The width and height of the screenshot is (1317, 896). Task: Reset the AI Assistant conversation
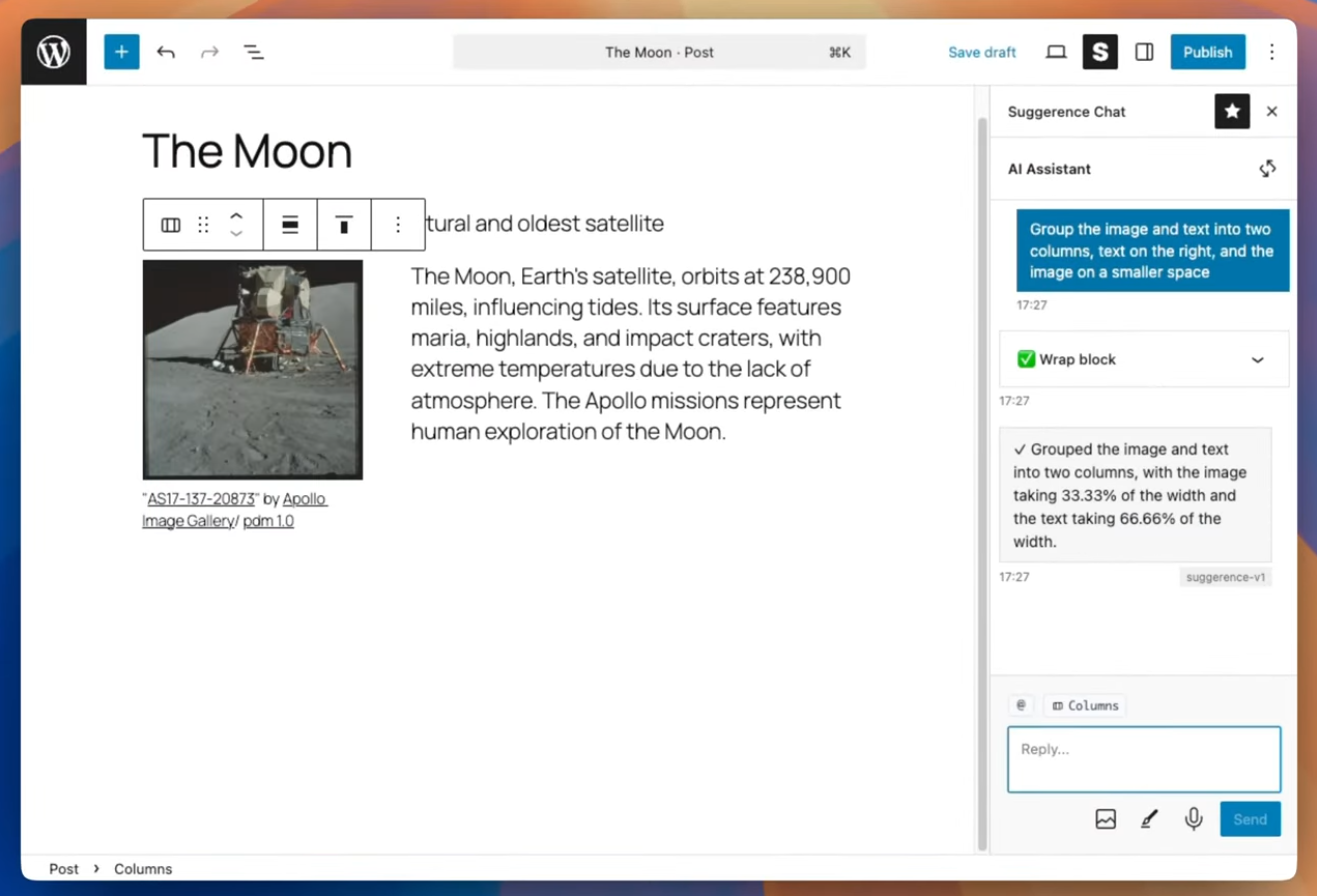pos(1267,169)
